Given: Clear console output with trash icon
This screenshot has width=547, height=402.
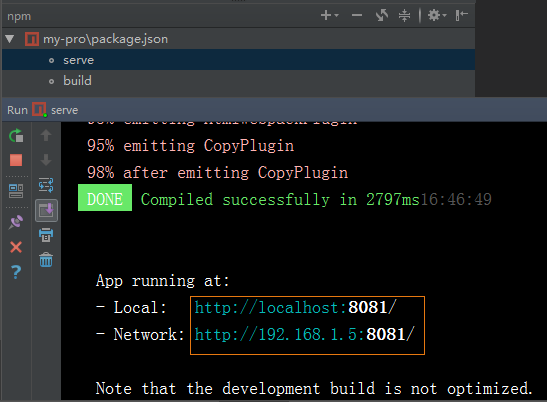Looking at the screenshot, I should [x=46, y=260].
